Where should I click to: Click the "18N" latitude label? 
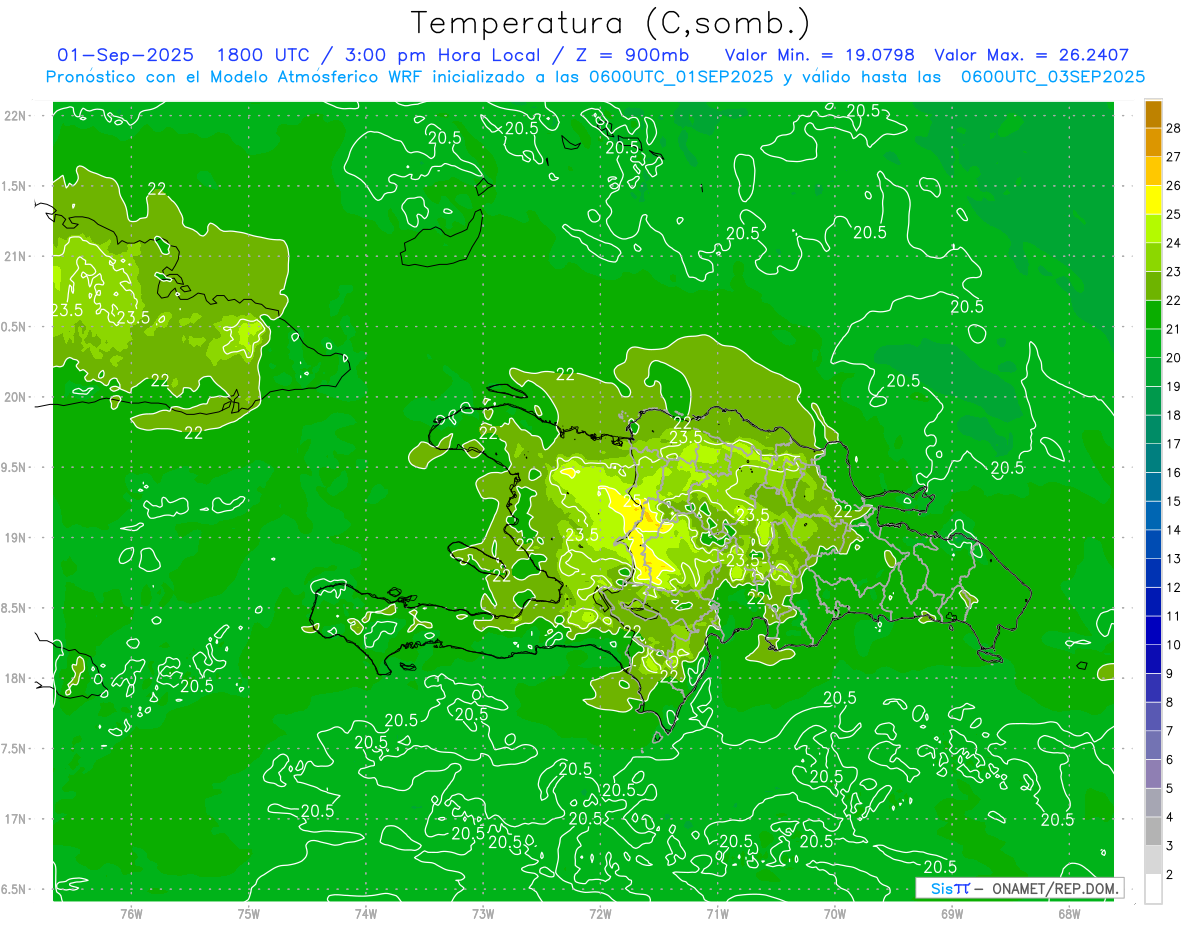[x=15, y=678]
